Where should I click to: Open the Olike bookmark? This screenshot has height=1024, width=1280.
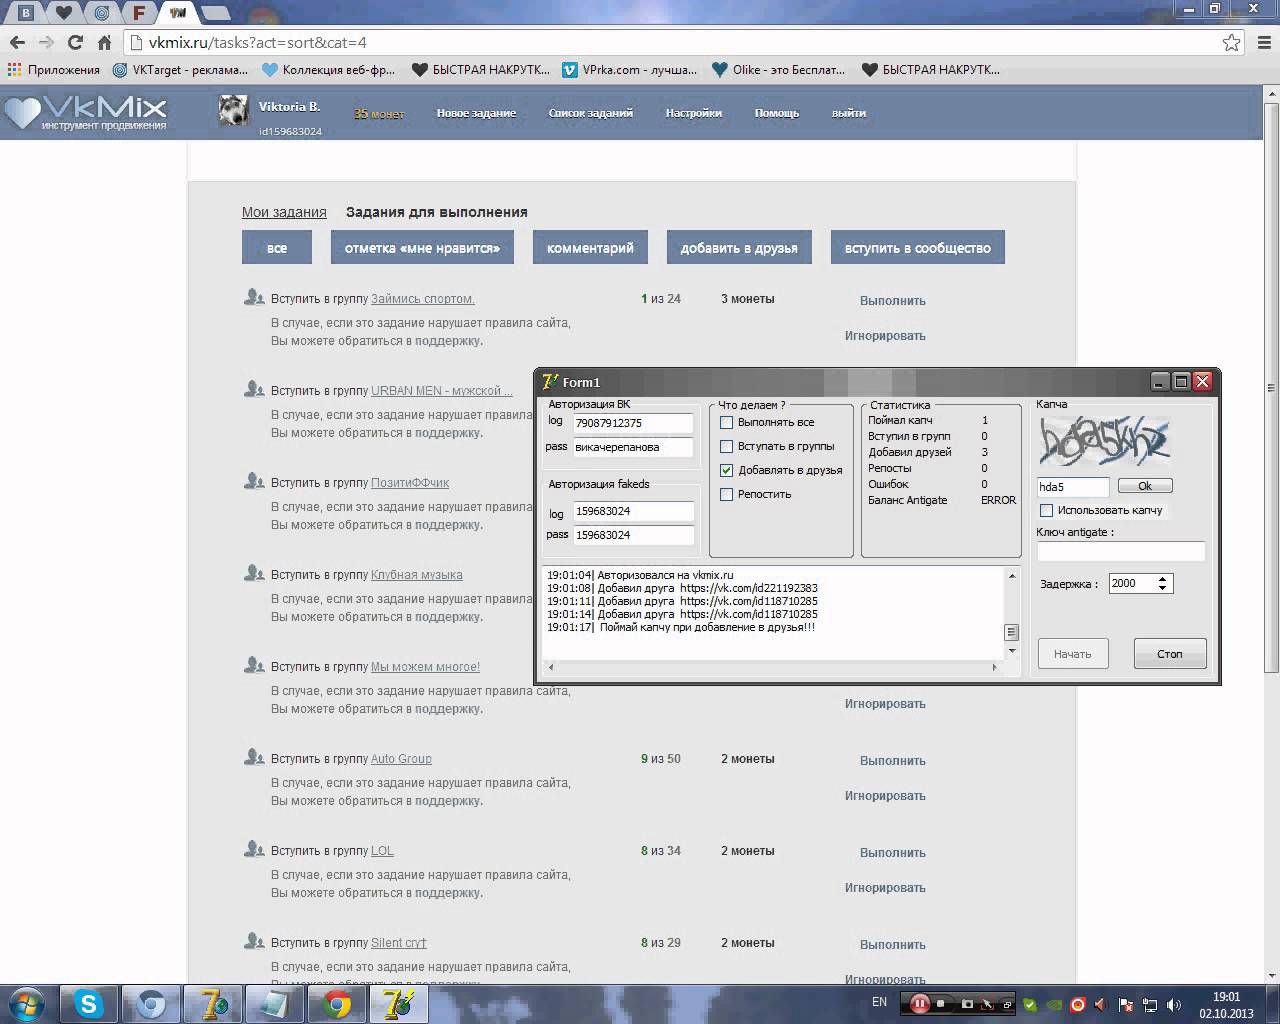pos(778,70)
